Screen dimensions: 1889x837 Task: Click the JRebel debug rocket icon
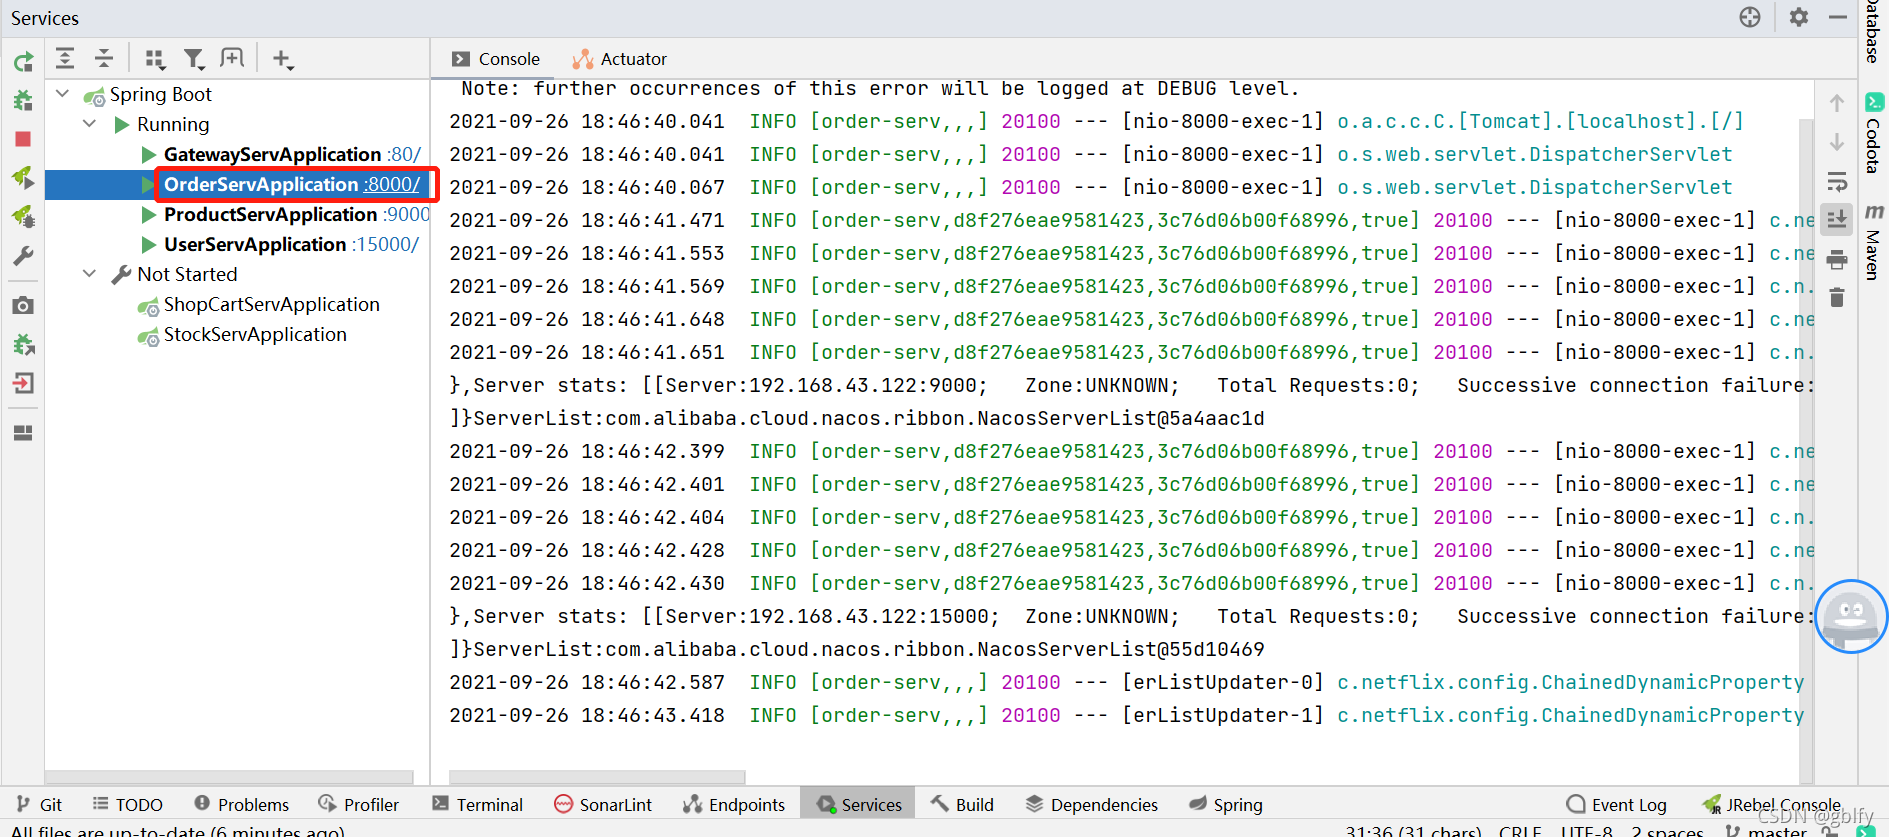pyautogui.click(x=23, y=217)
